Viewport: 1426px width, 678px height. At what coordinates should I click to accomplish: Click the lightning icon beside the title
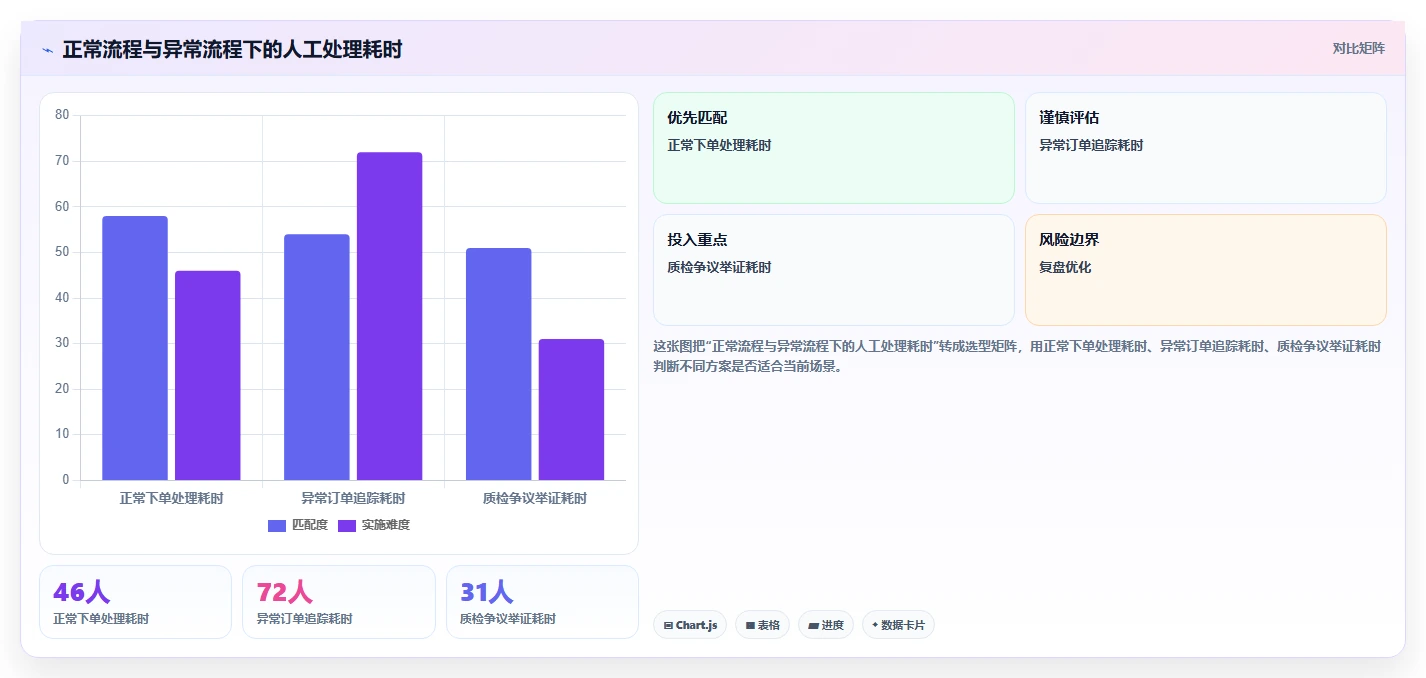(x=47, y=50)
